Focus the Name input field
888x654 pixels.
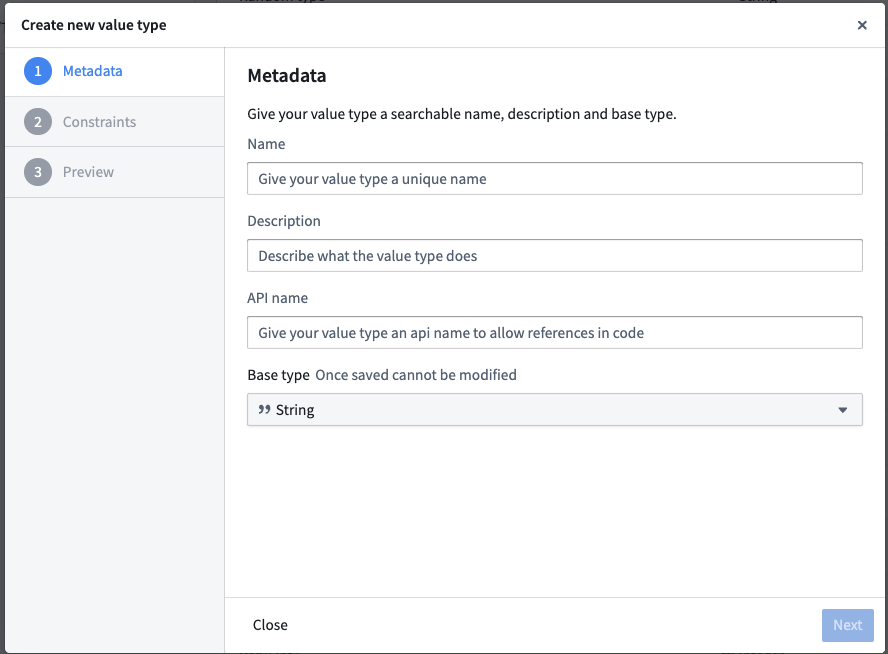tap(554, 179)
